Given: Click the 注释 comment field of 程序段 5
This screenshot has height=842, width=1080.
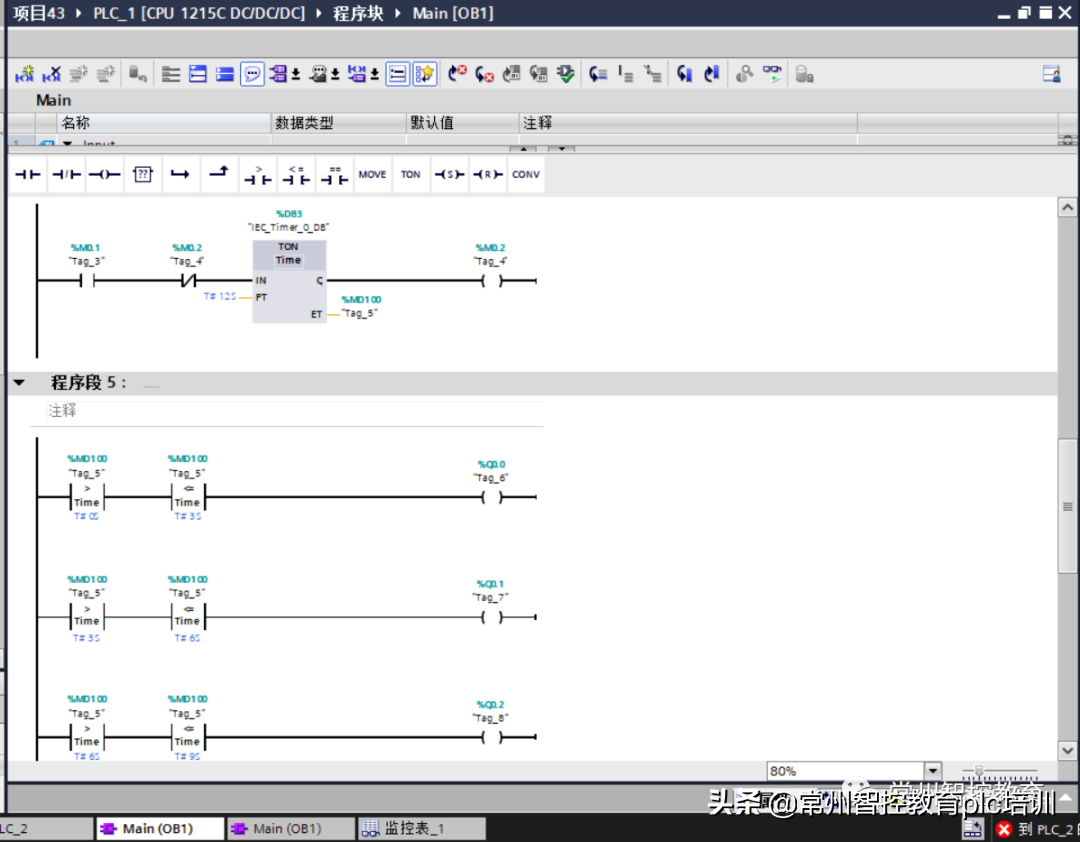Looking at the screenshot, I should [290, 411].
